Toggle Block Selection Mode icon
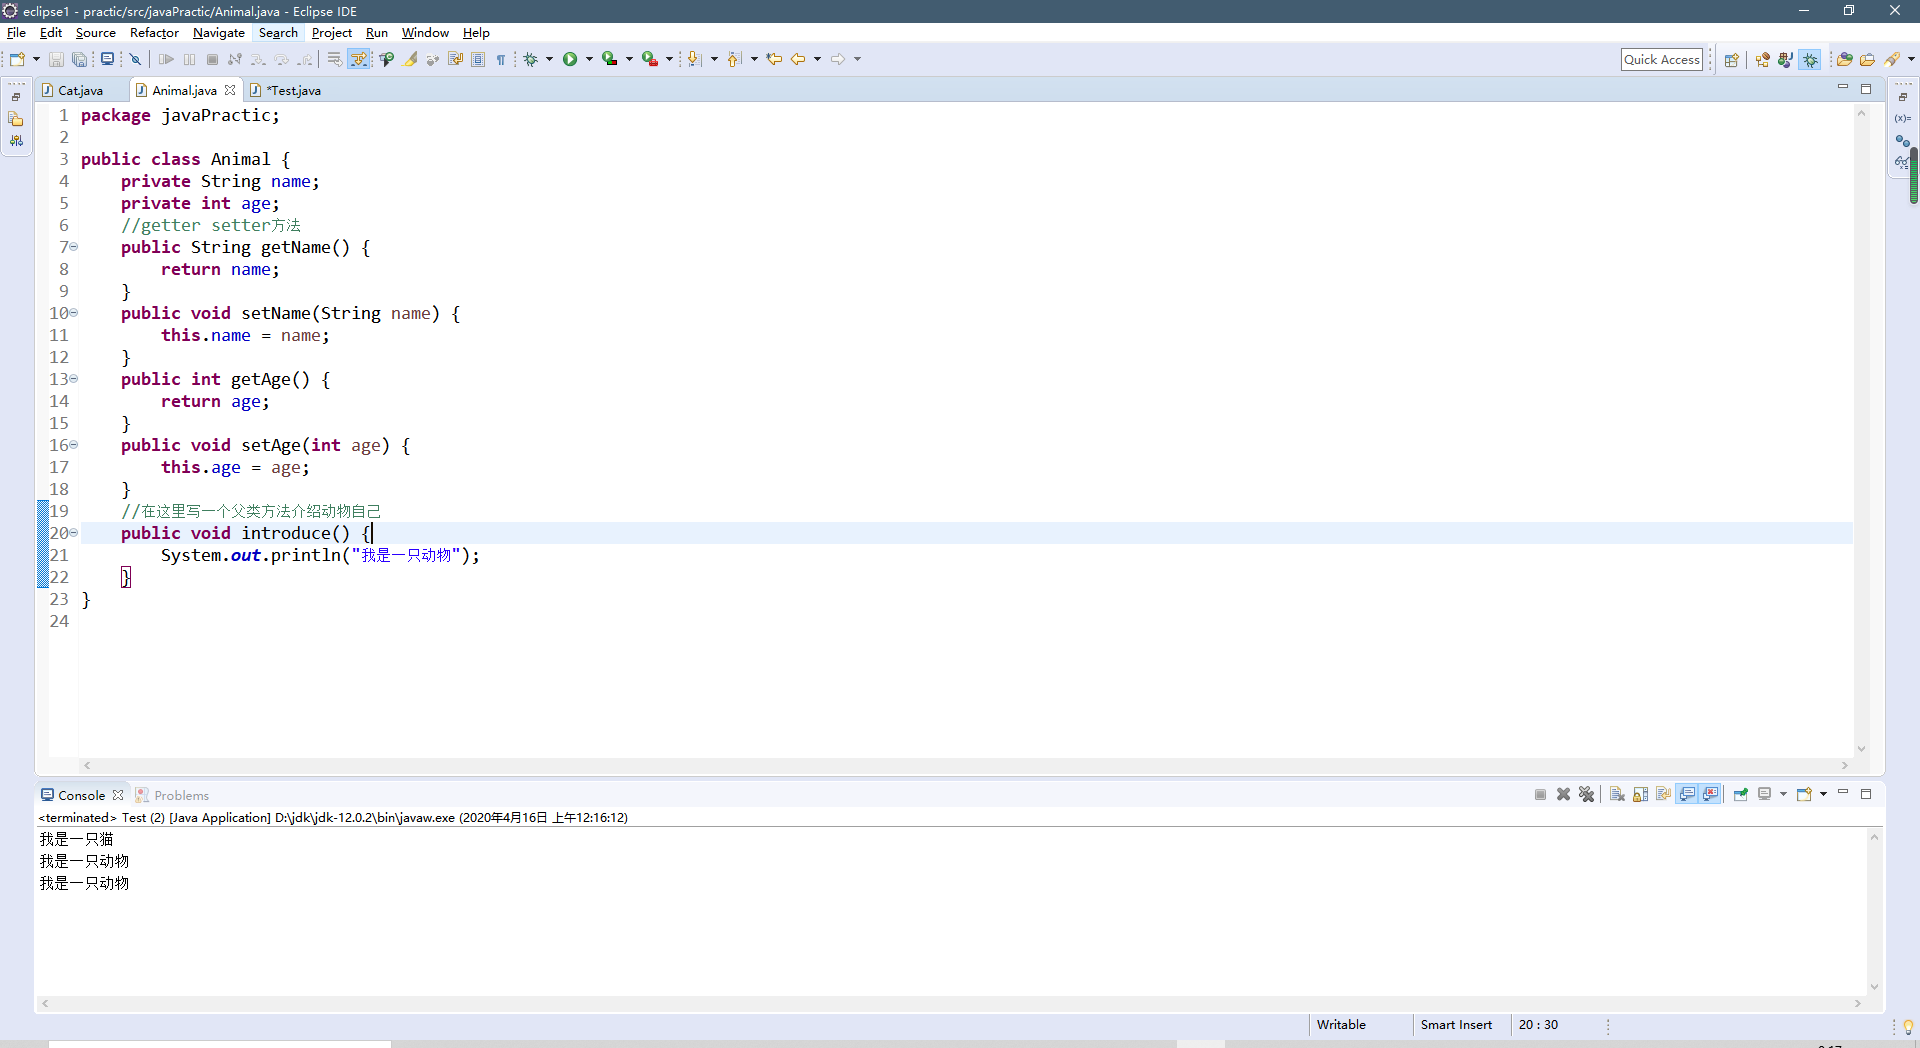 pyautogui.click(x=478, y=60)
